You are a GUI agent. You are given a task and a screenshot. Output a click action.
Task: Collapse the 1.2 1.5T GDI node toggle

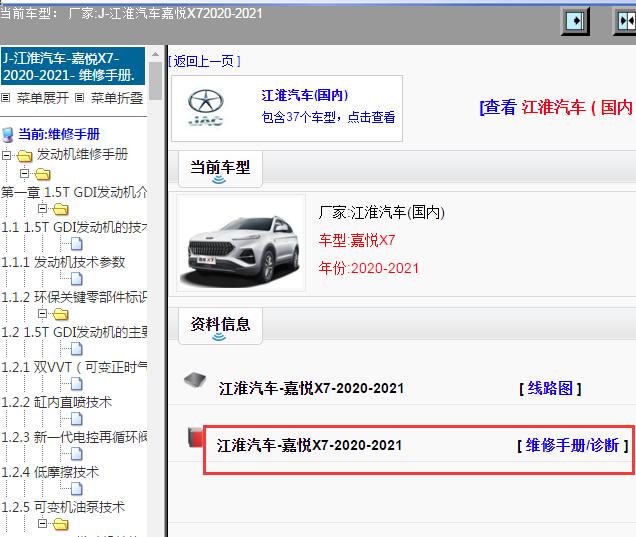(x=42, y=314)
